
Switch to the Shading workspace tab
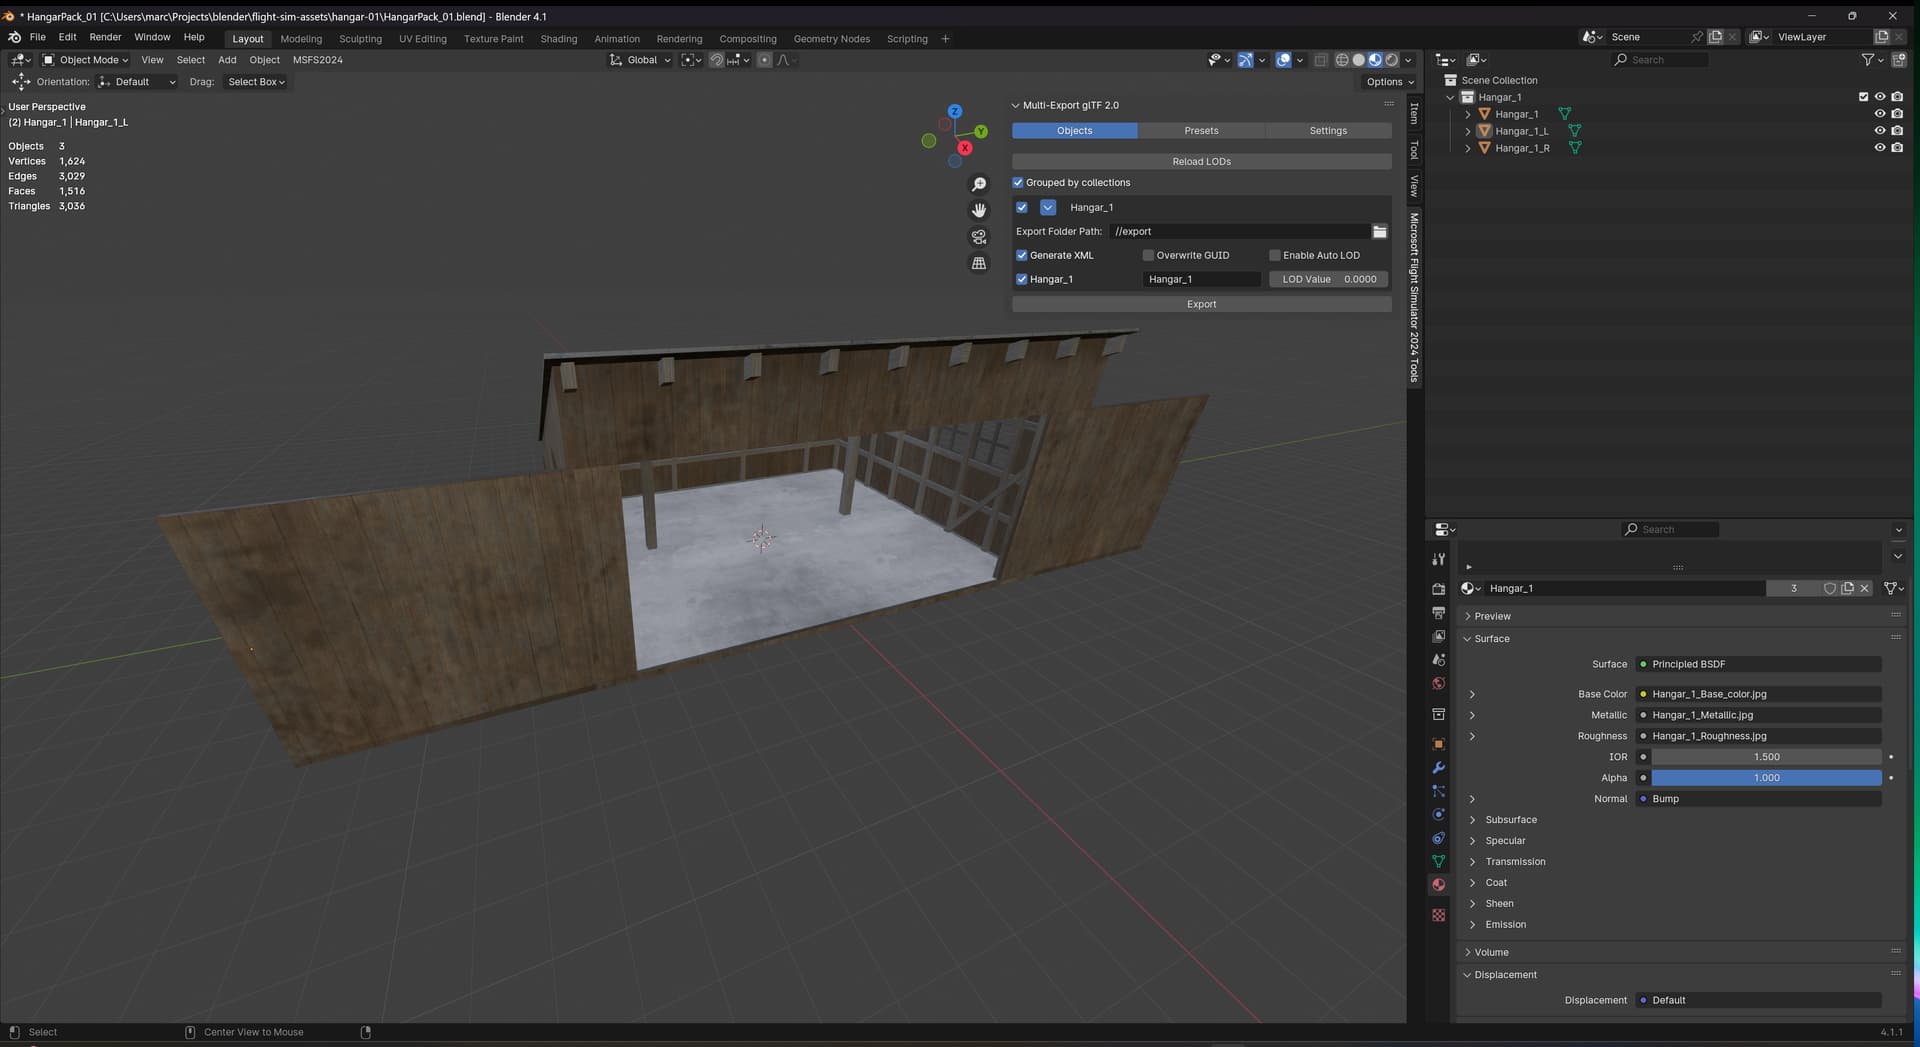559,39
